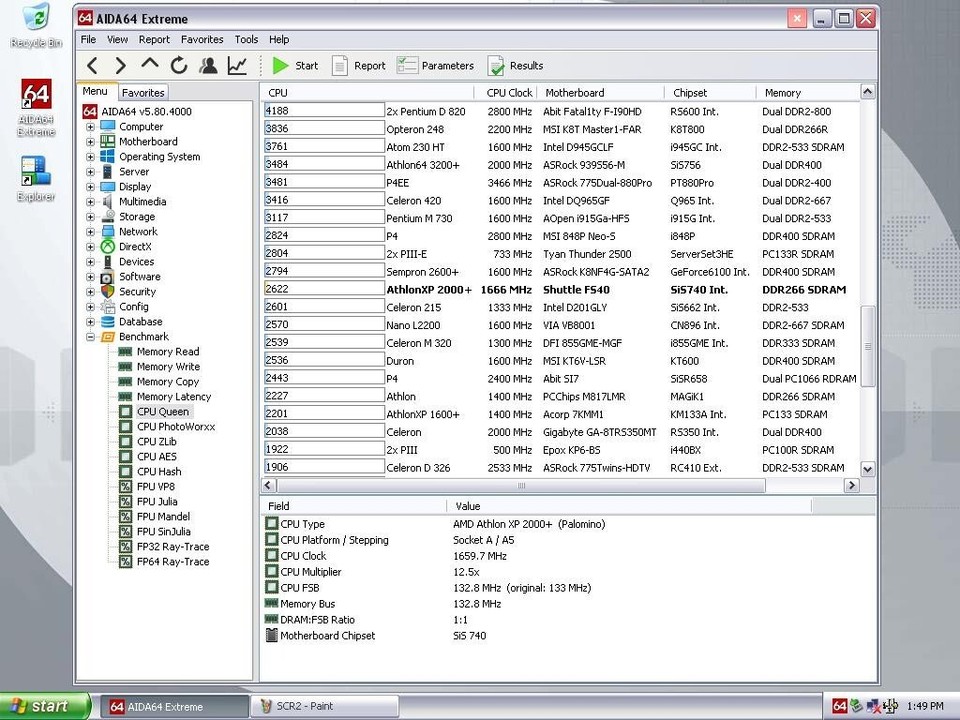Click the Back navigation arrow in toolbar

92,66
